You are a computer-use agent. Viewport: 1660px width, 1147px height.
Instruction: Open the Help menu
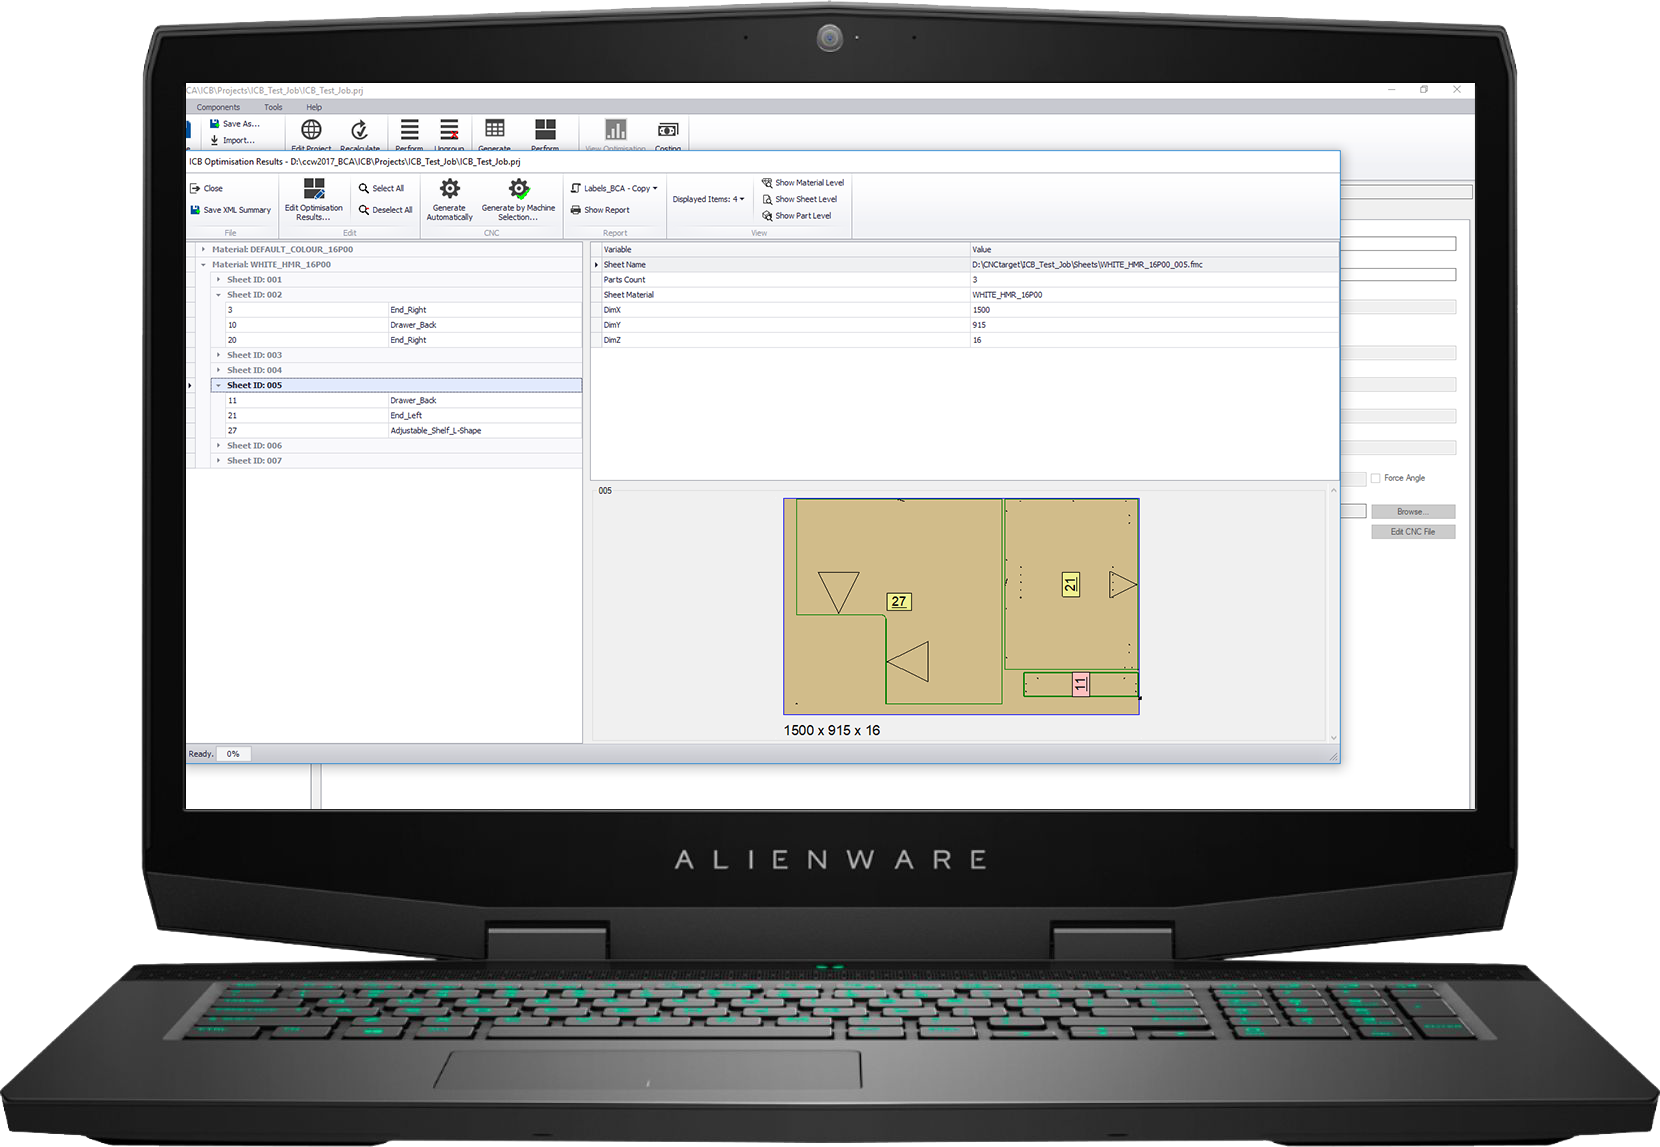[x=314, y=107]
